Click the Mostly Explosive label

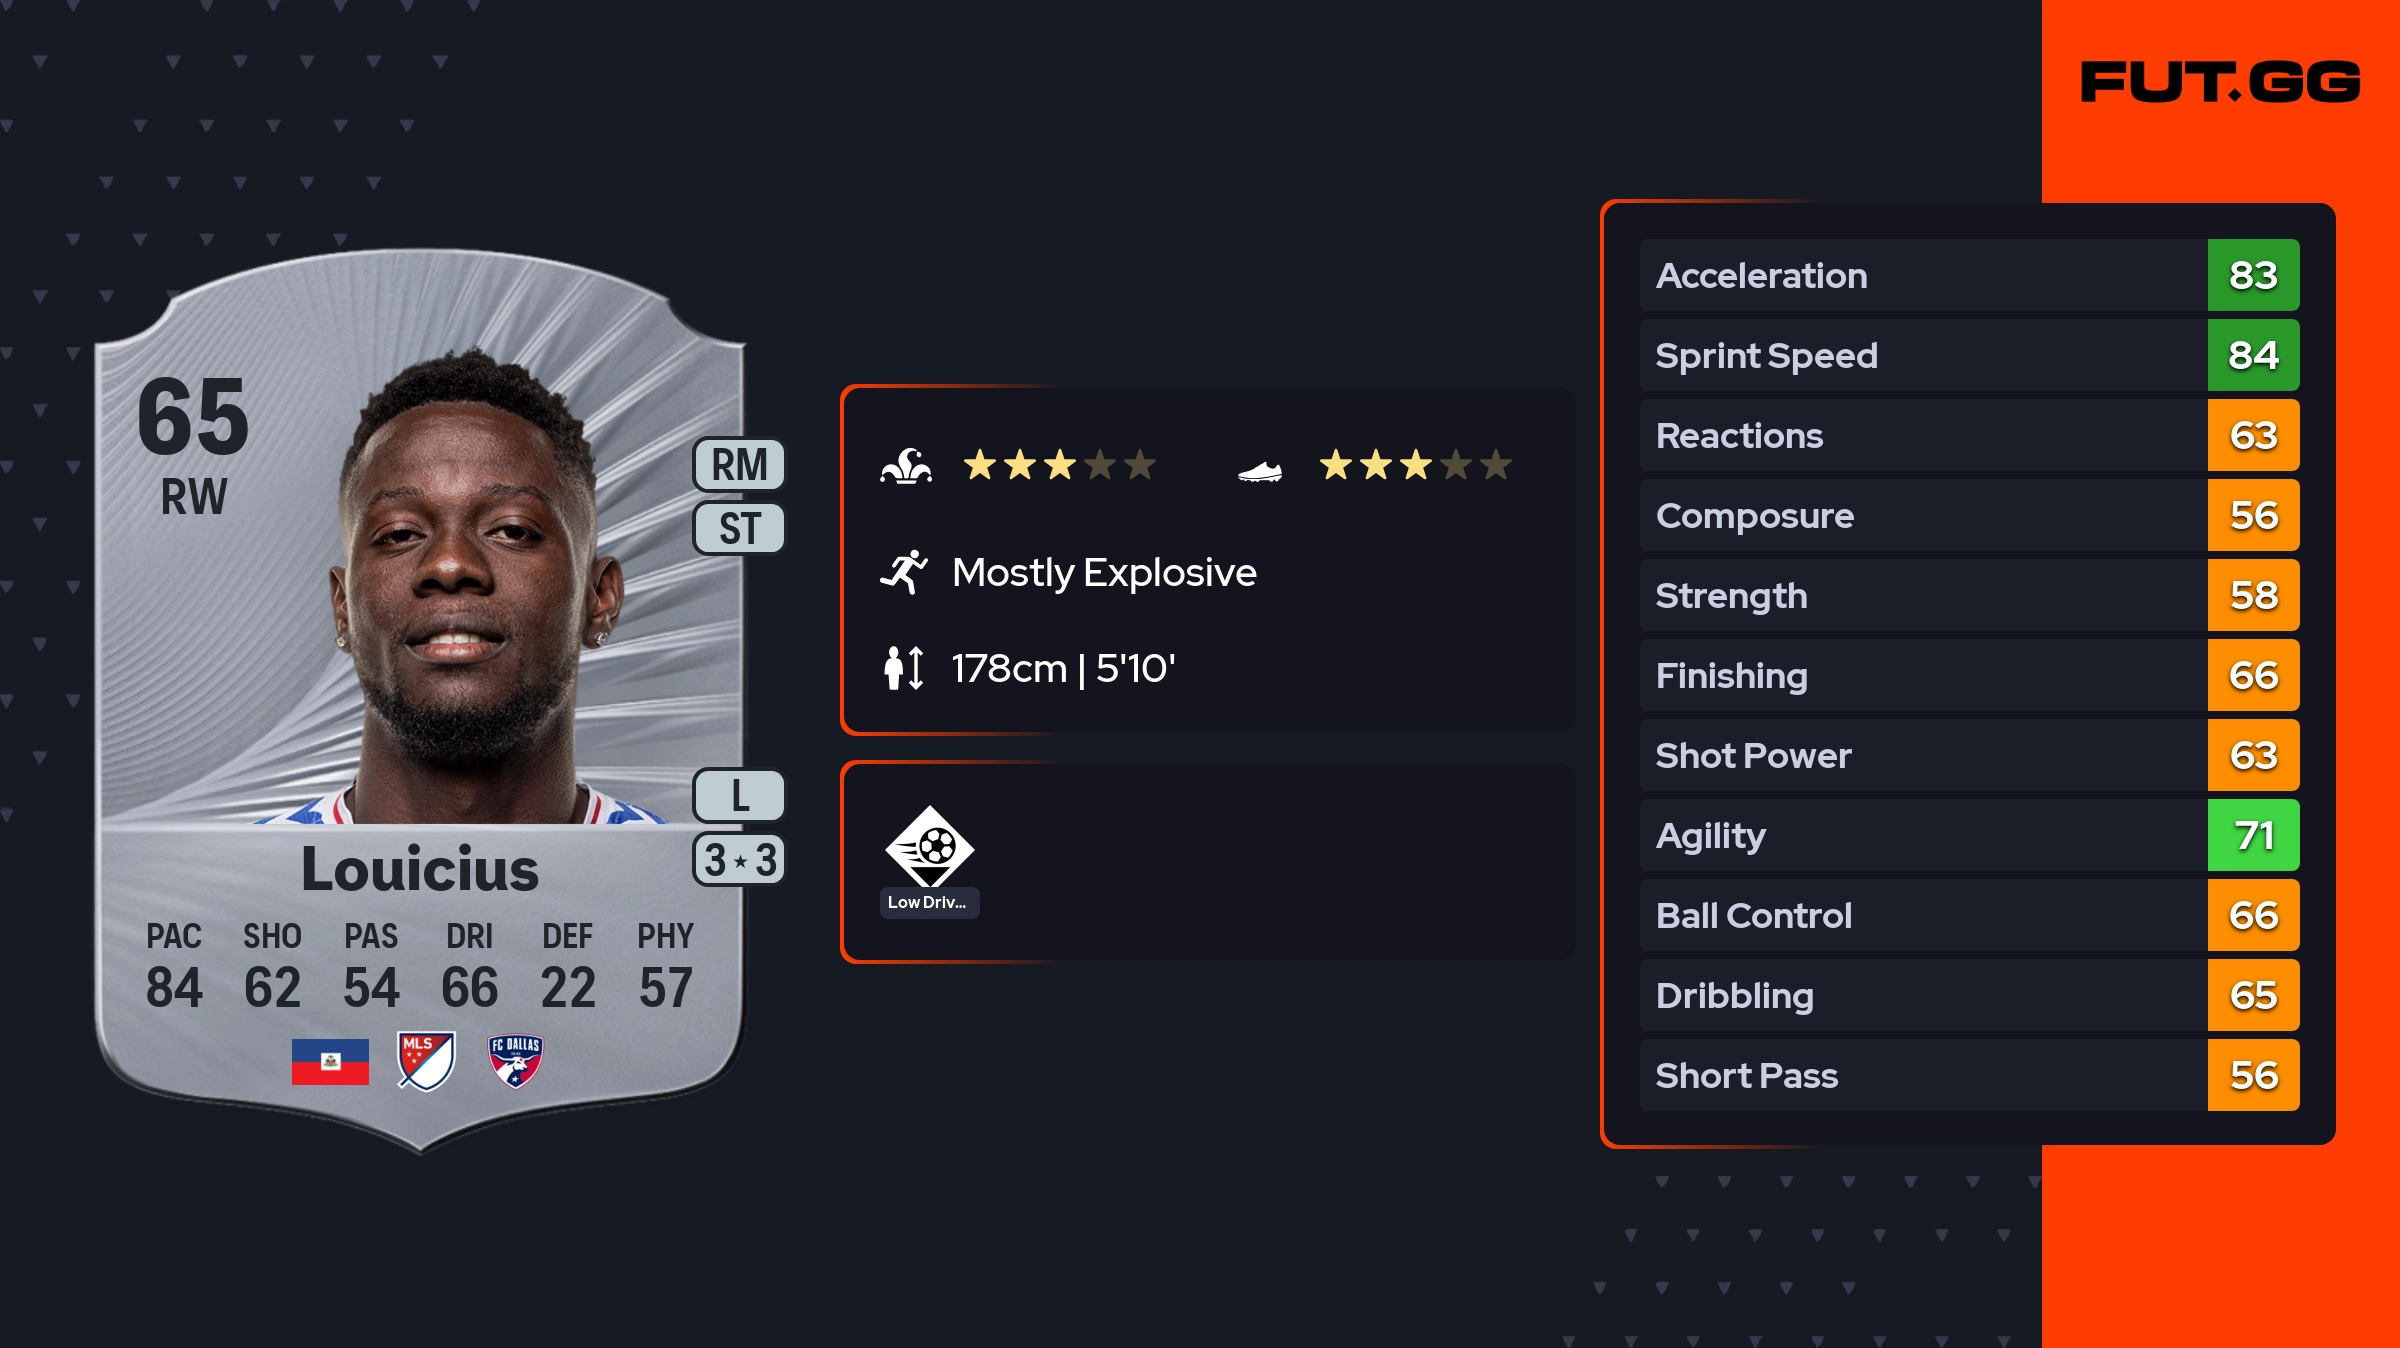(x=1104, y=573)
